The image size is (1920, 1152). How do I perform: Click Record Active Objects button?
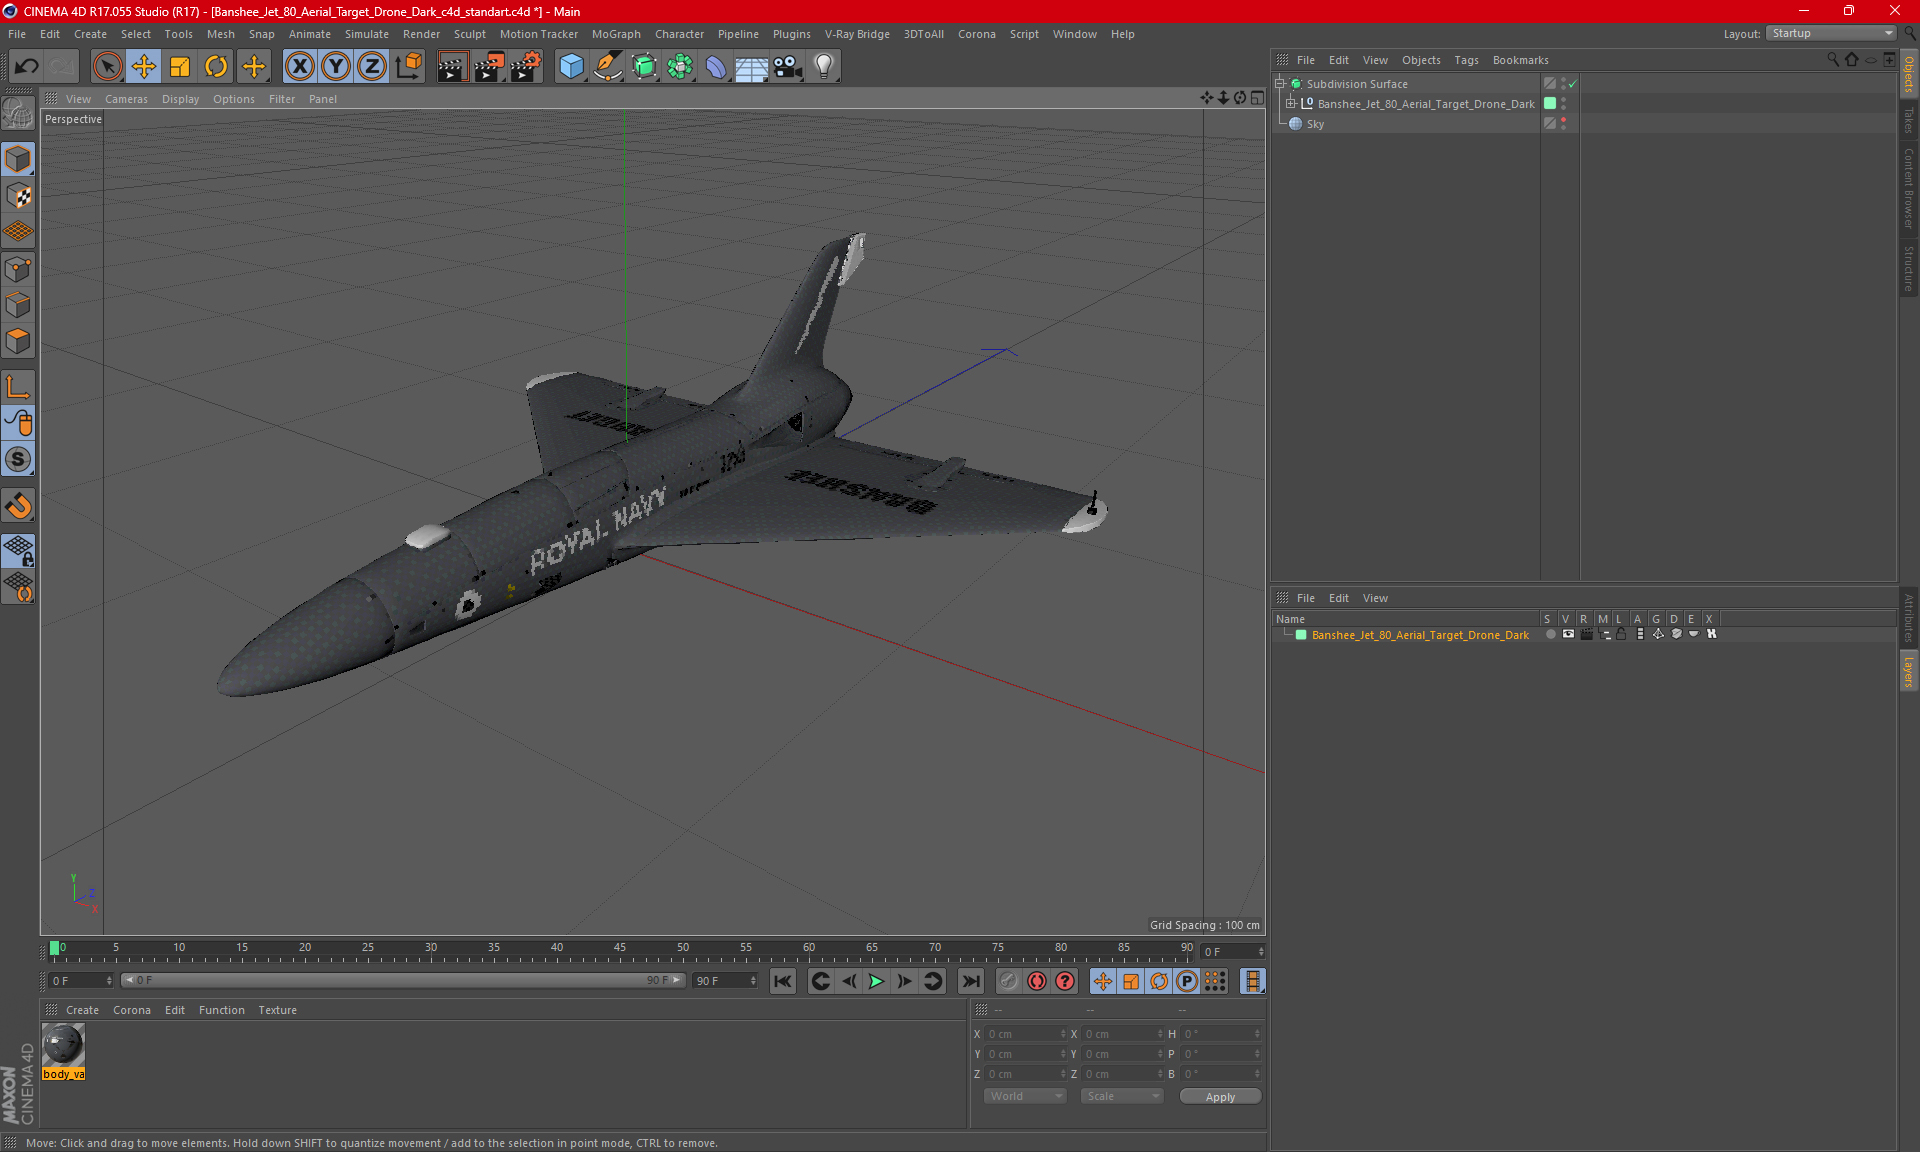click(x=1009, y=981)
